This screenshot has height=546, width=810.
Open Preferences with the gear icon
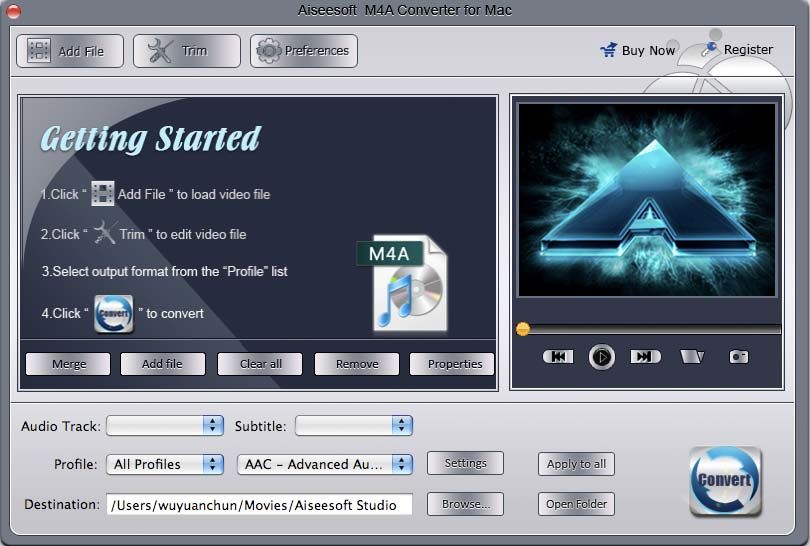[x=304, y=51]
